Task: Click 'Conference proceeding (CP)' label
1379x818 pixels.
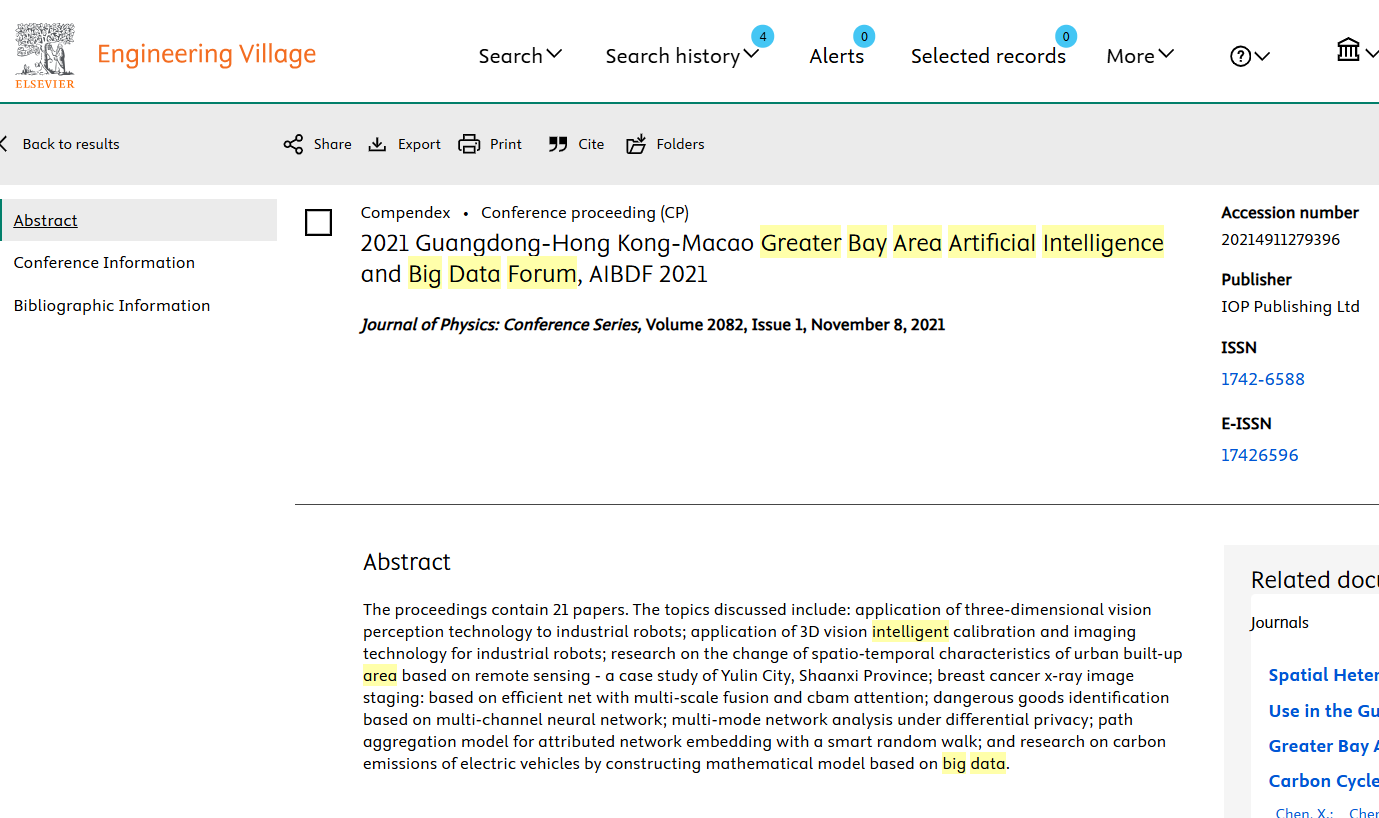Action: (585, 213)
